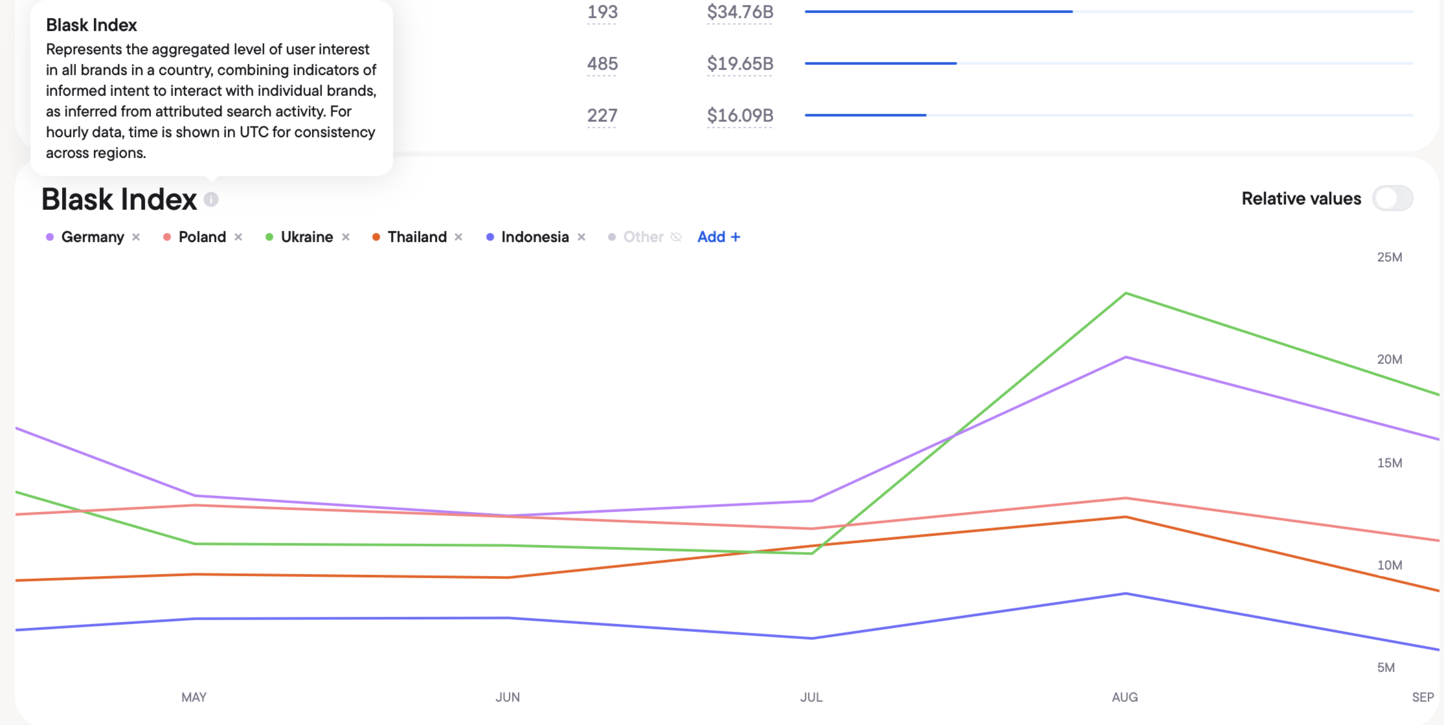Delete Thailand from the chart with x icon

tap(459, 237)
